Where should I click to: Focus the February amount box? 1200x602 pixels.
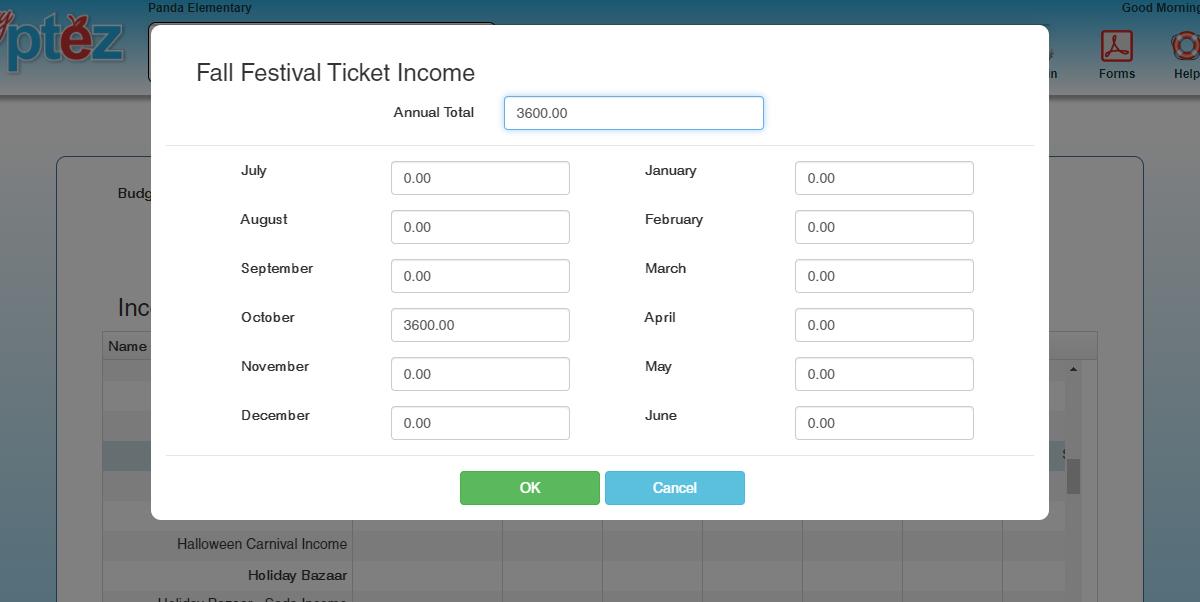point(884,227)
